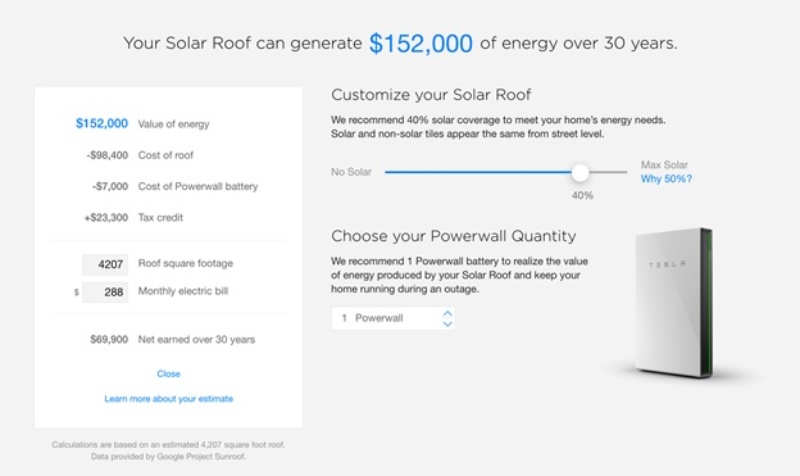Open "Learn more about your estimate"
This screenshot has height=476, width=800.
tap(169, 399)
